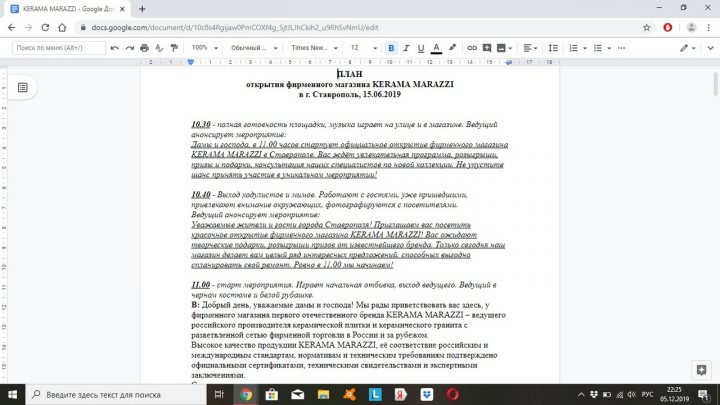Insert an image
Image resolution: width=720 pixels, height=405 pixels.
[x=501, y=48]
